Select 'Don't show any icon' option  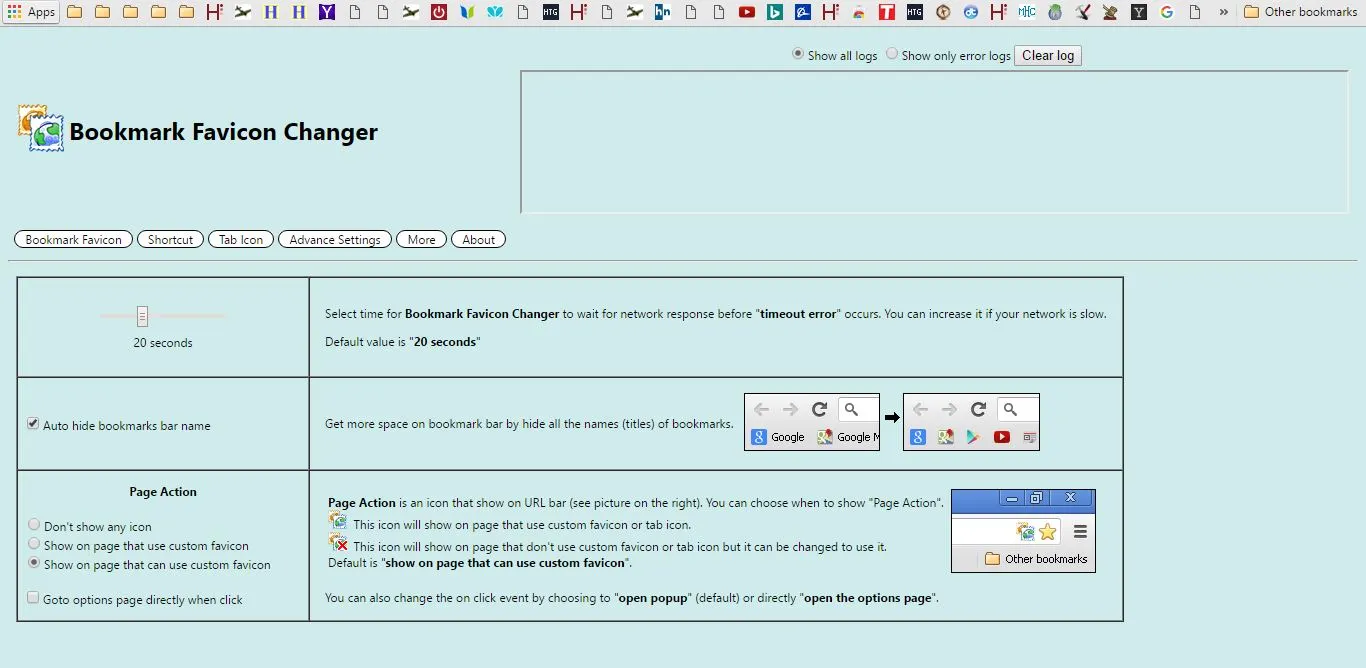(34, 525)
